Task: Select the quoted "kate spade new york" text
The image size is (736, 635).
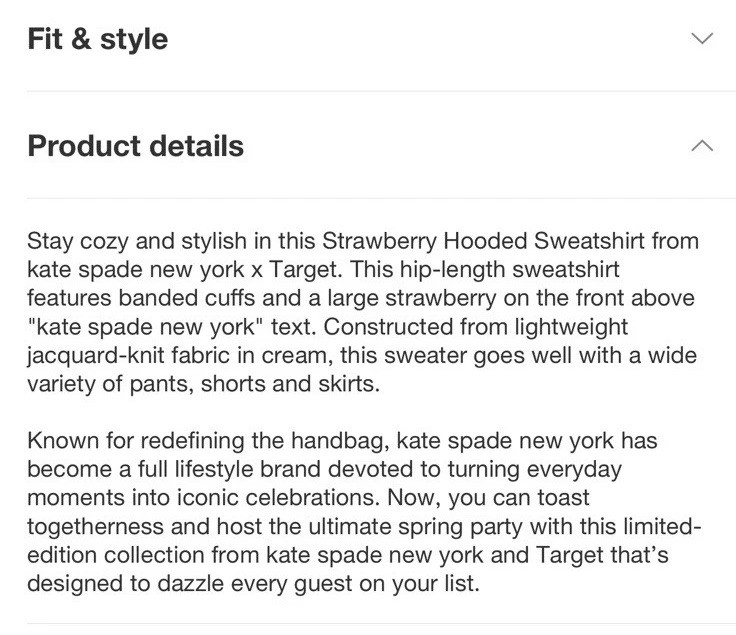Action: point(146,327)
